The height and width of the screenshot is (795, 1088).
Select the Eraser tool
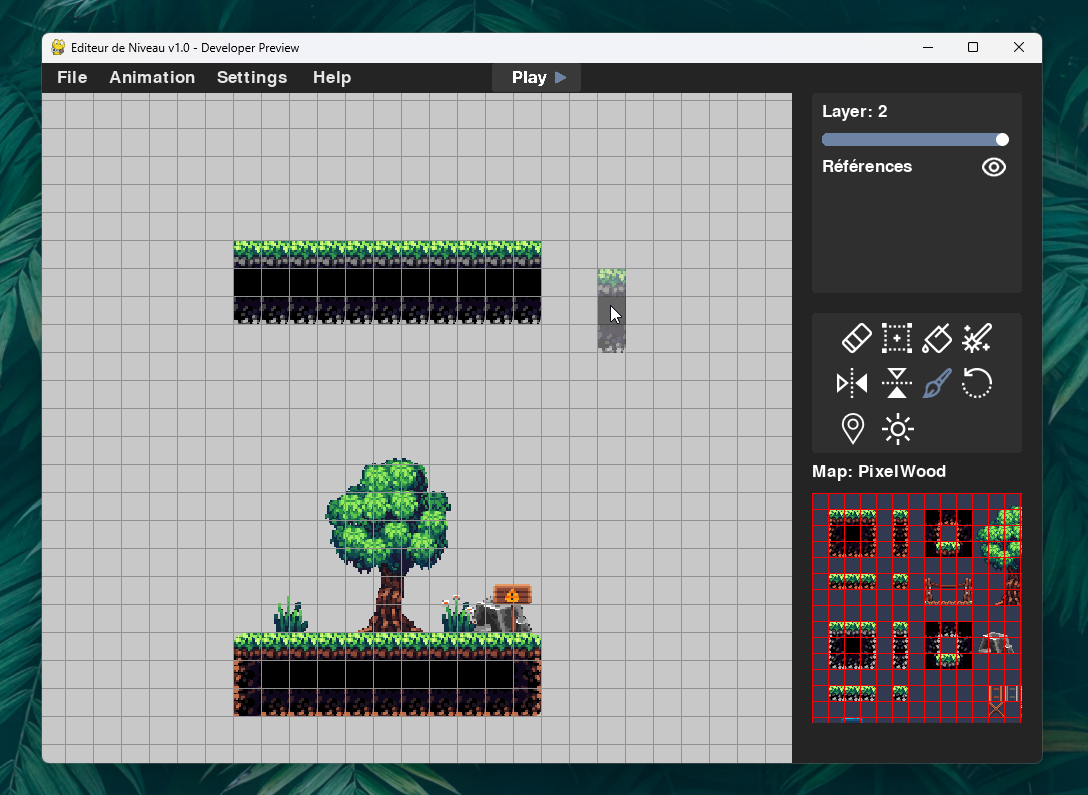click(856, 339)
